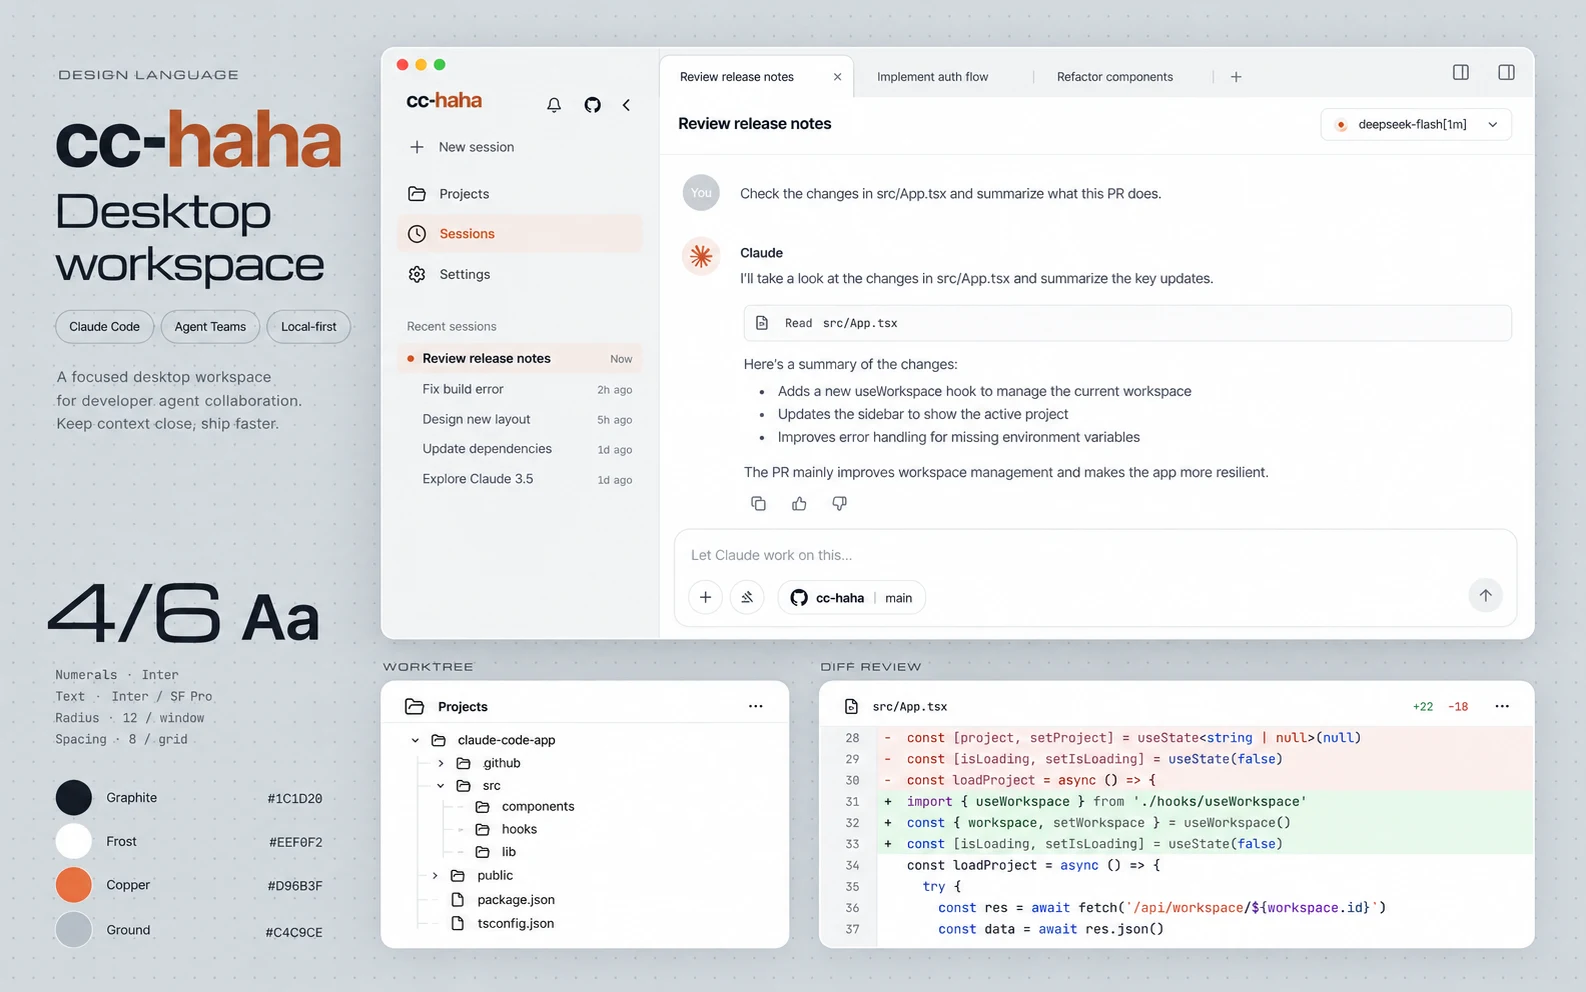
Task: Click the Agent Teams tag pill
Action: click(x=210, y=327)
